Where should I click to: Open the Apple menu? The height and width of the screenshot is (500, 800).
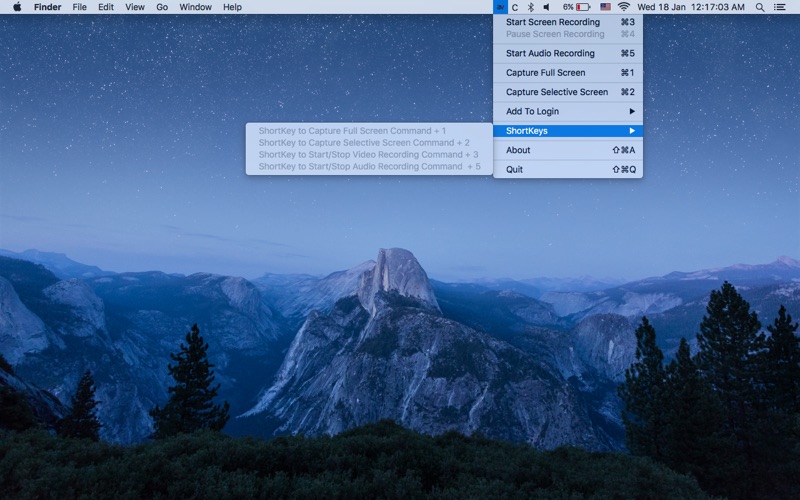click(x=17, y=7)
